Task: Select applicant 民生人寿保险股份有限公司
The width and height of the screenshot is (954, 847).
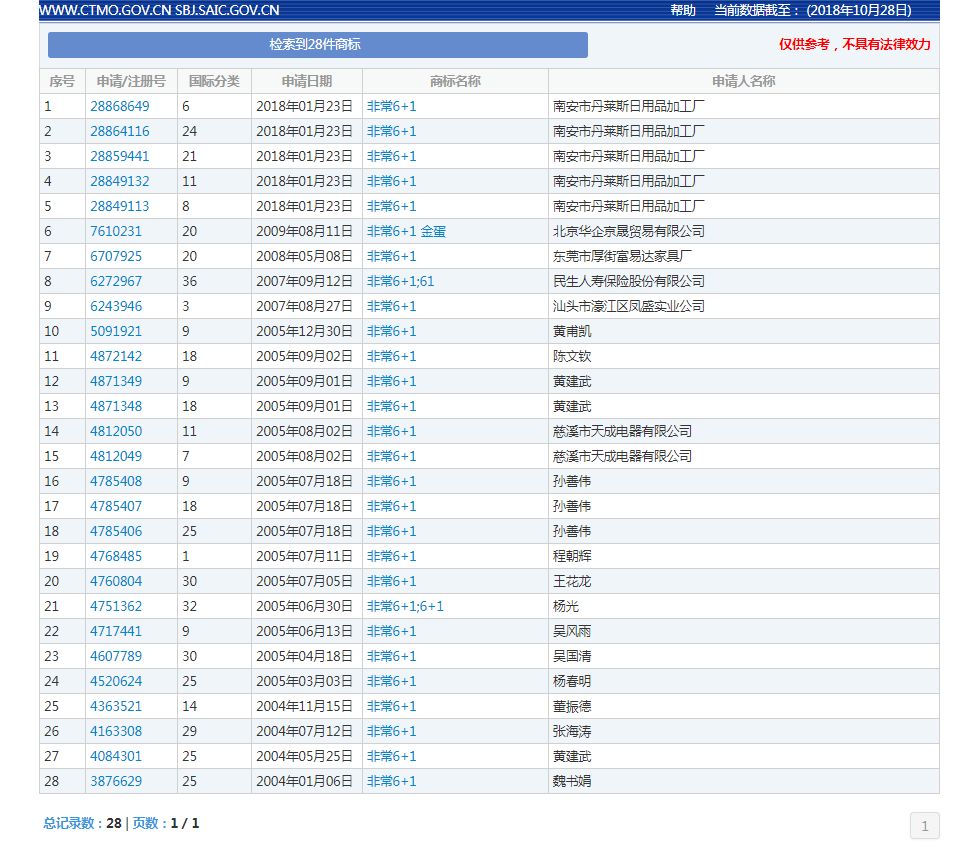Action: tap(628, 281)
